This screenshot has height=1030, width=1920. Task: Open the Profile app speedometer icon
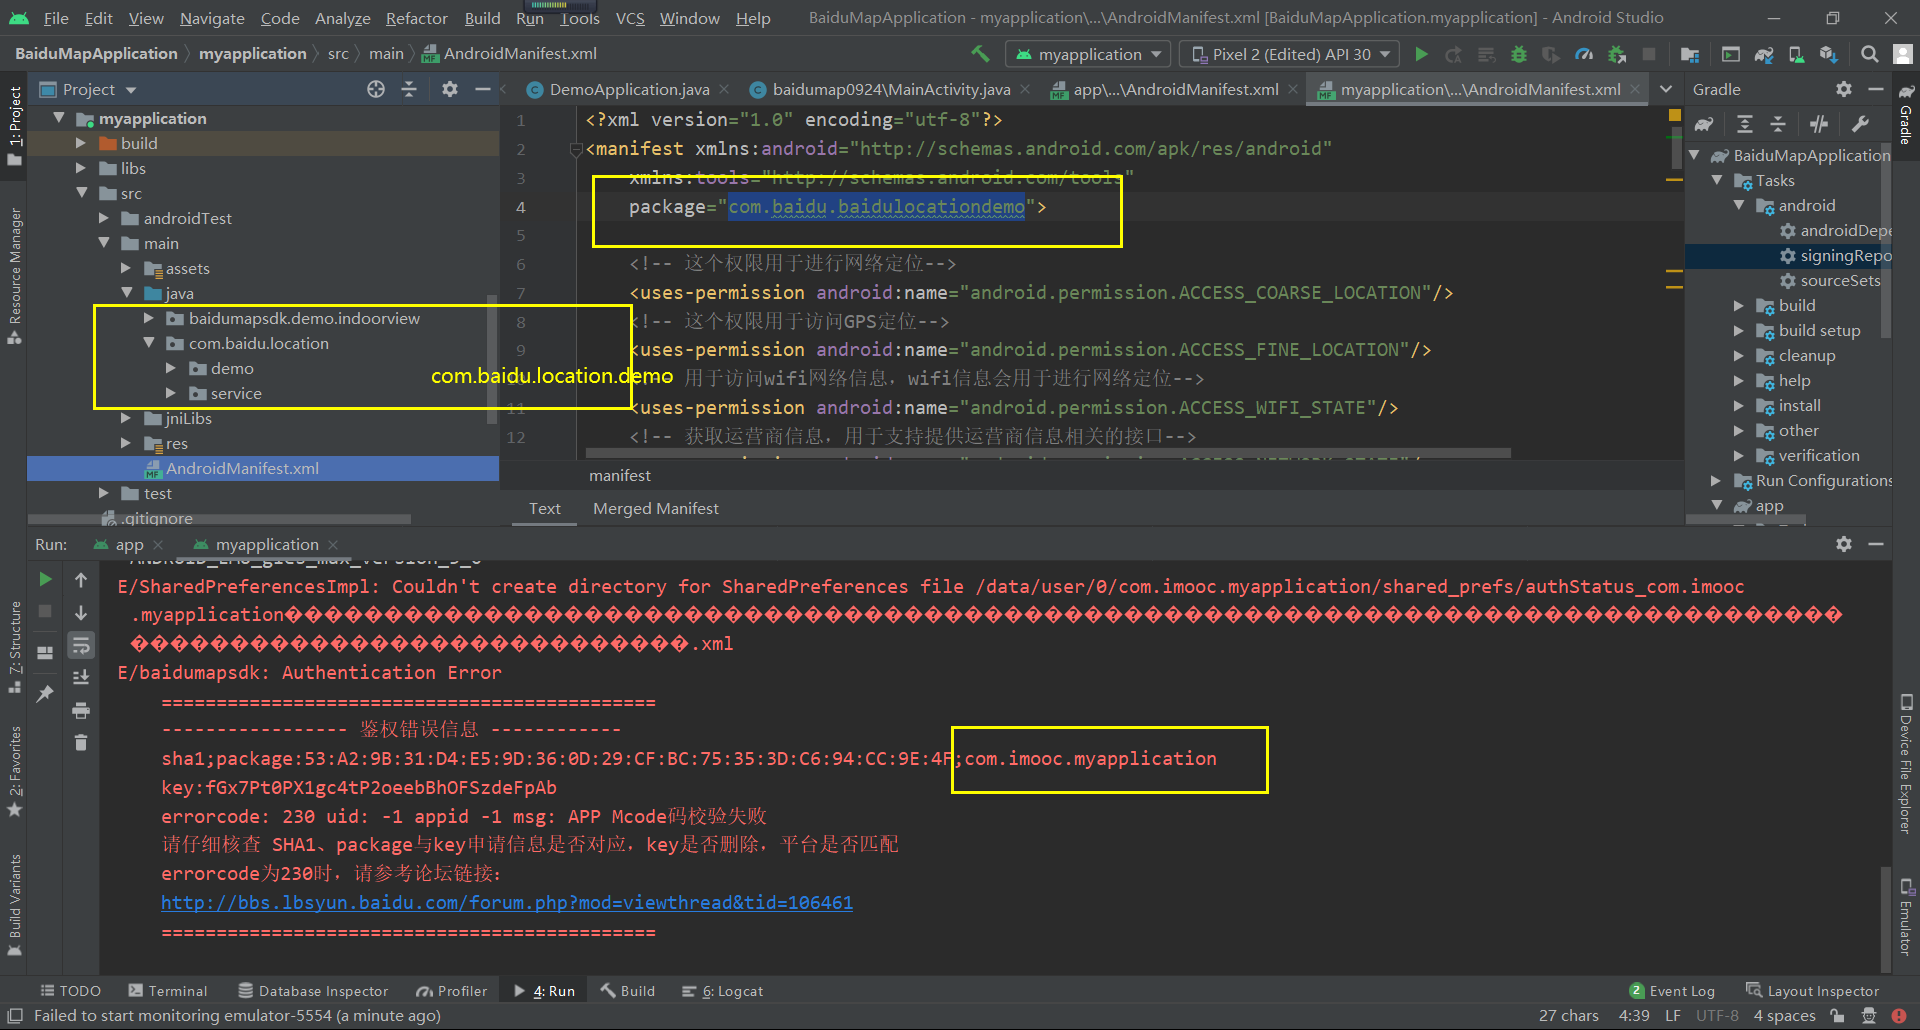click(x=1584, y=54)
